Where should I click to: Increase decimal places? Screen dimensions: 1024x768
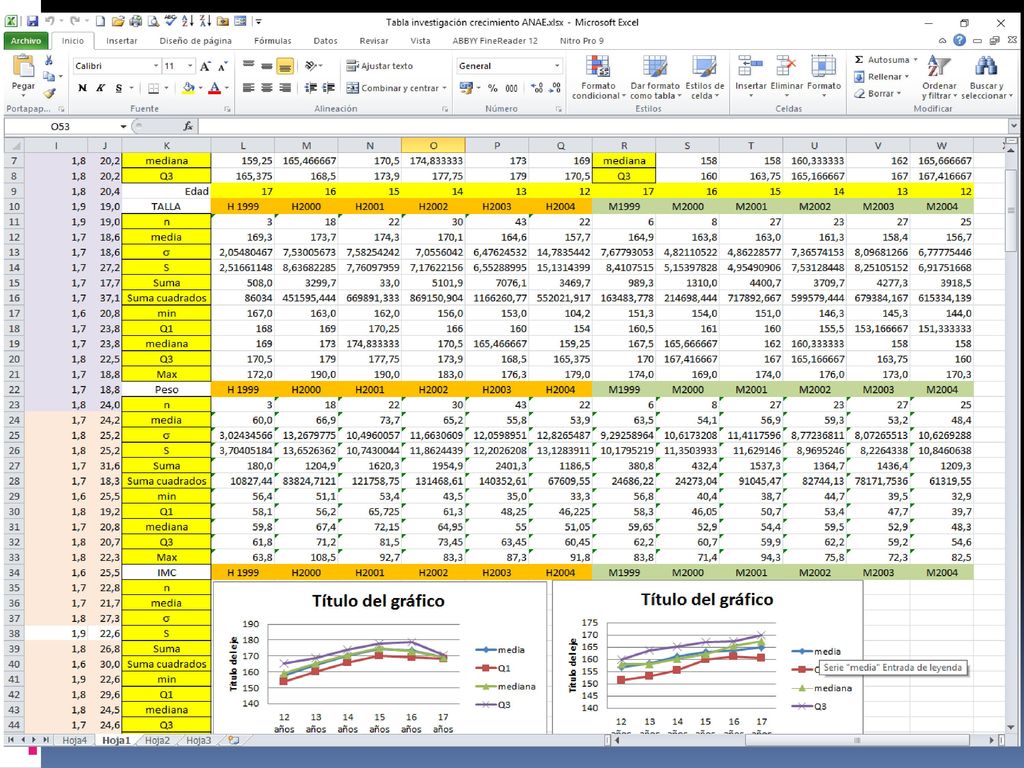(x=537, y=88)
